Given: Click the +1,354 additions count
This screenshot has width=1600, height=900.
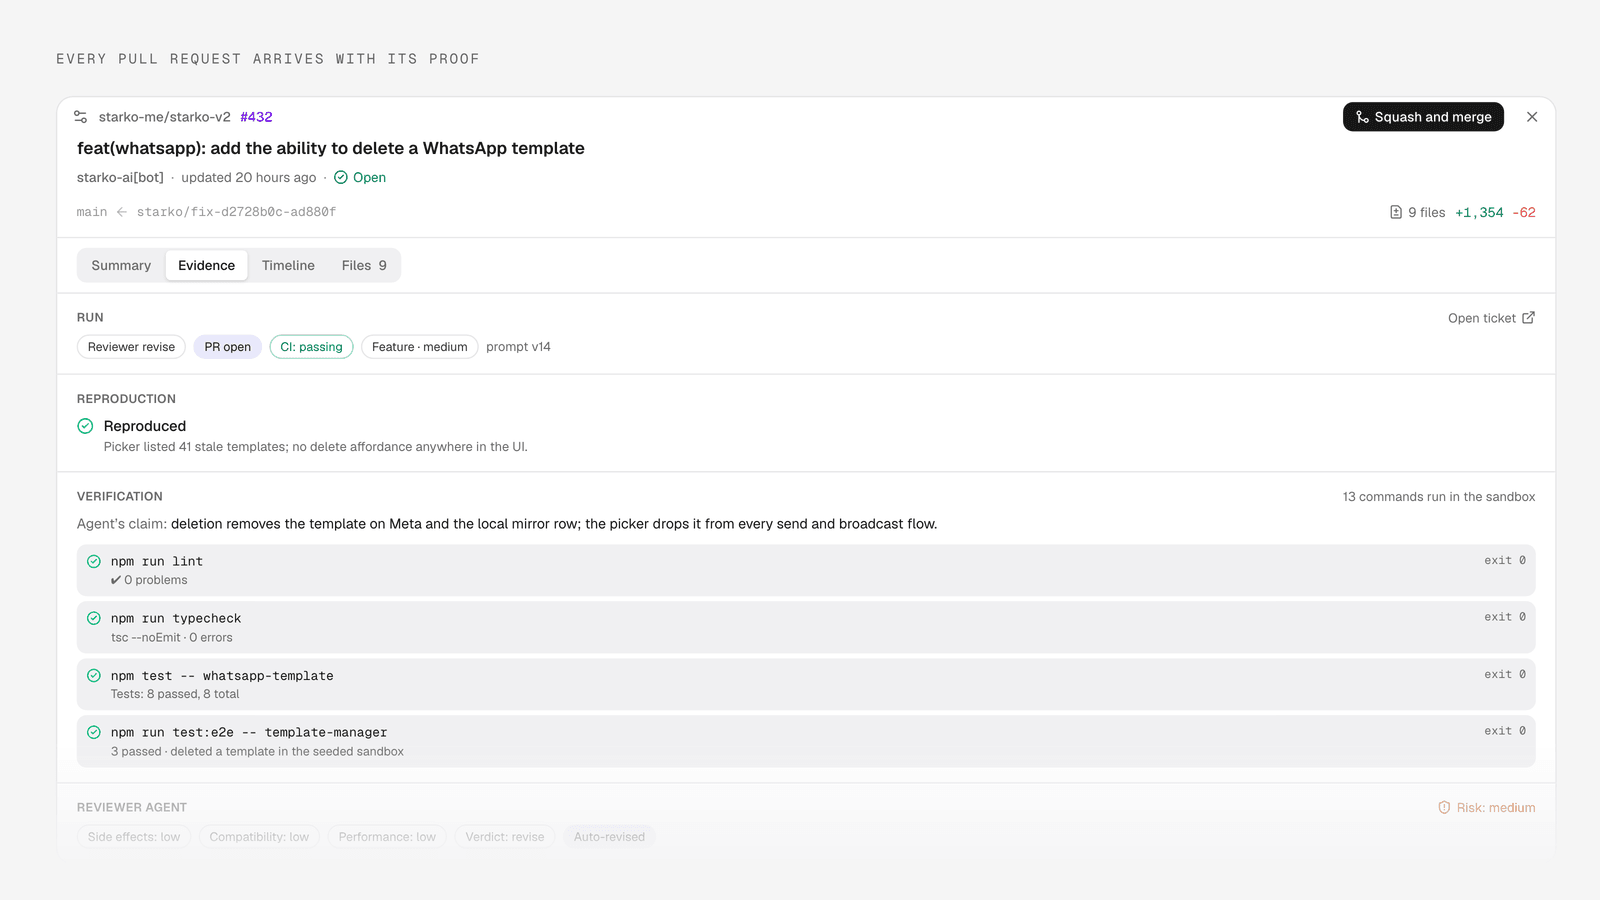Looking at the screenshot, I should [x=1479, y=212].
